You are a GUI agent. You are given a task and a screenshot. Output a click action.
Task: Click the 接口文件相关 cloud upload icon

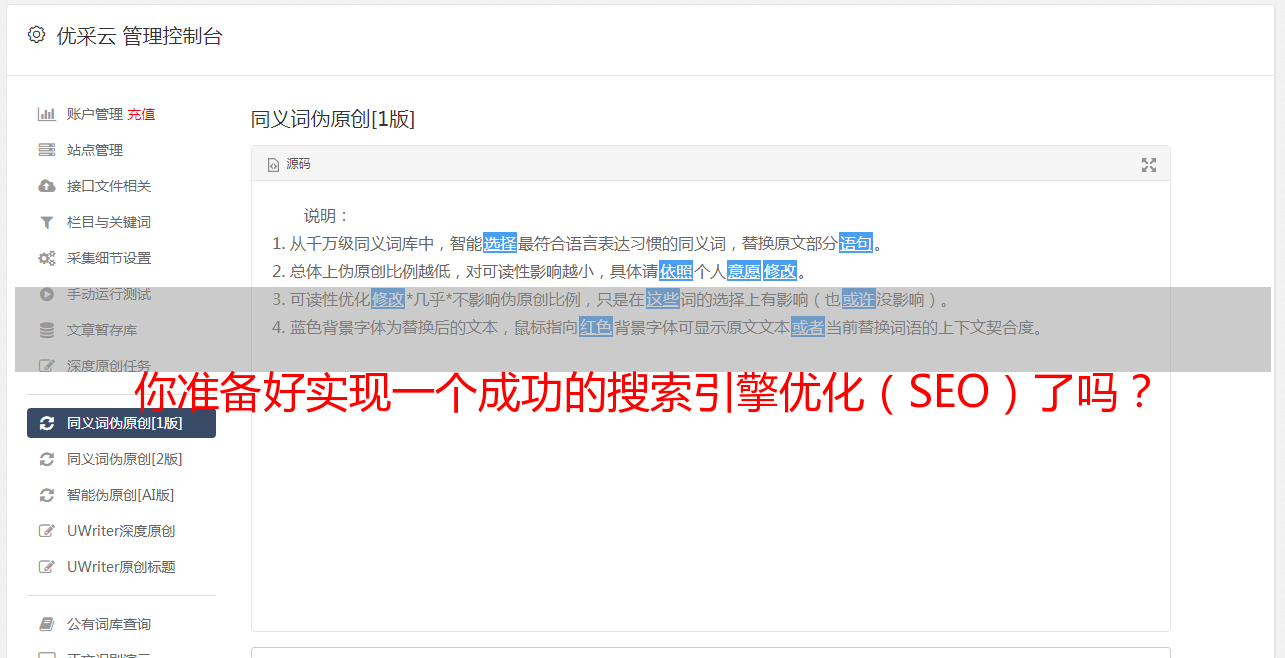click(46, 186)
